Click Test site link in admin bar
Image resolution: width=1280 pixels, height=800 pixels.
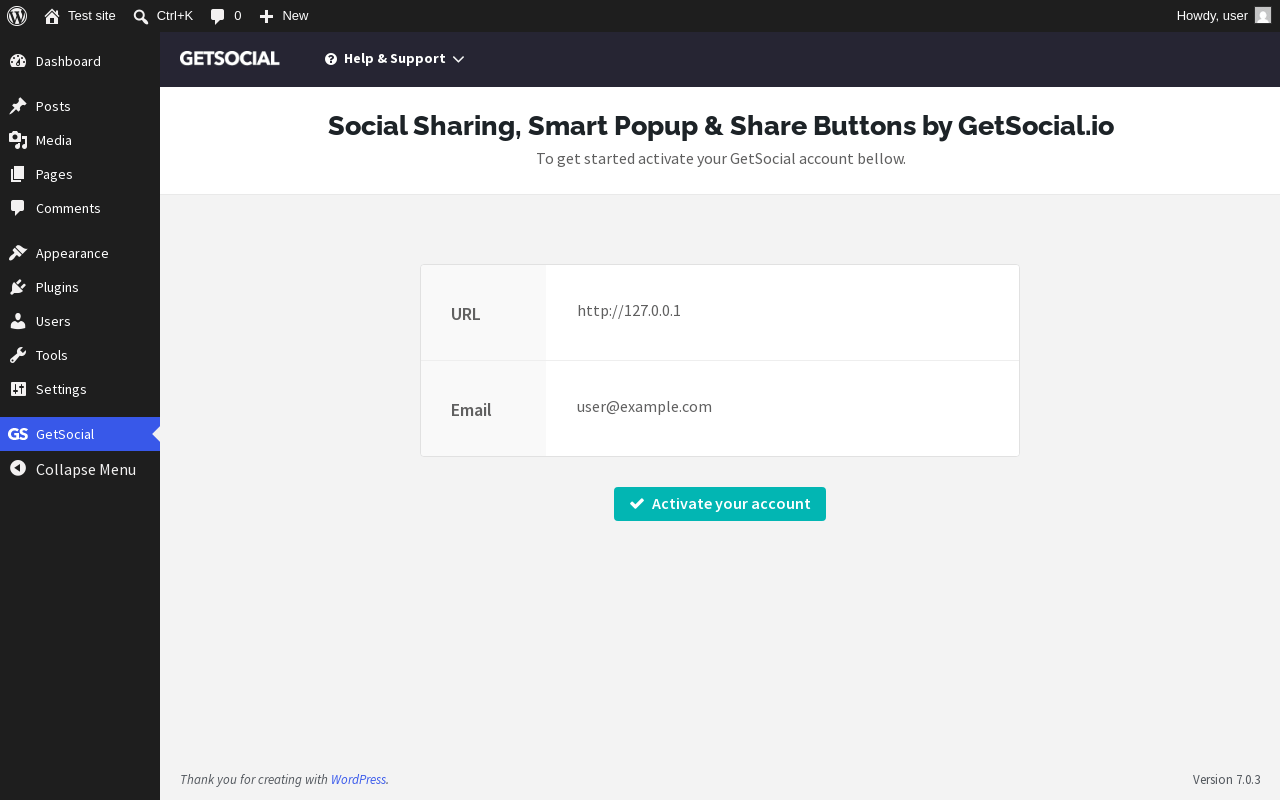click(92, 16)
